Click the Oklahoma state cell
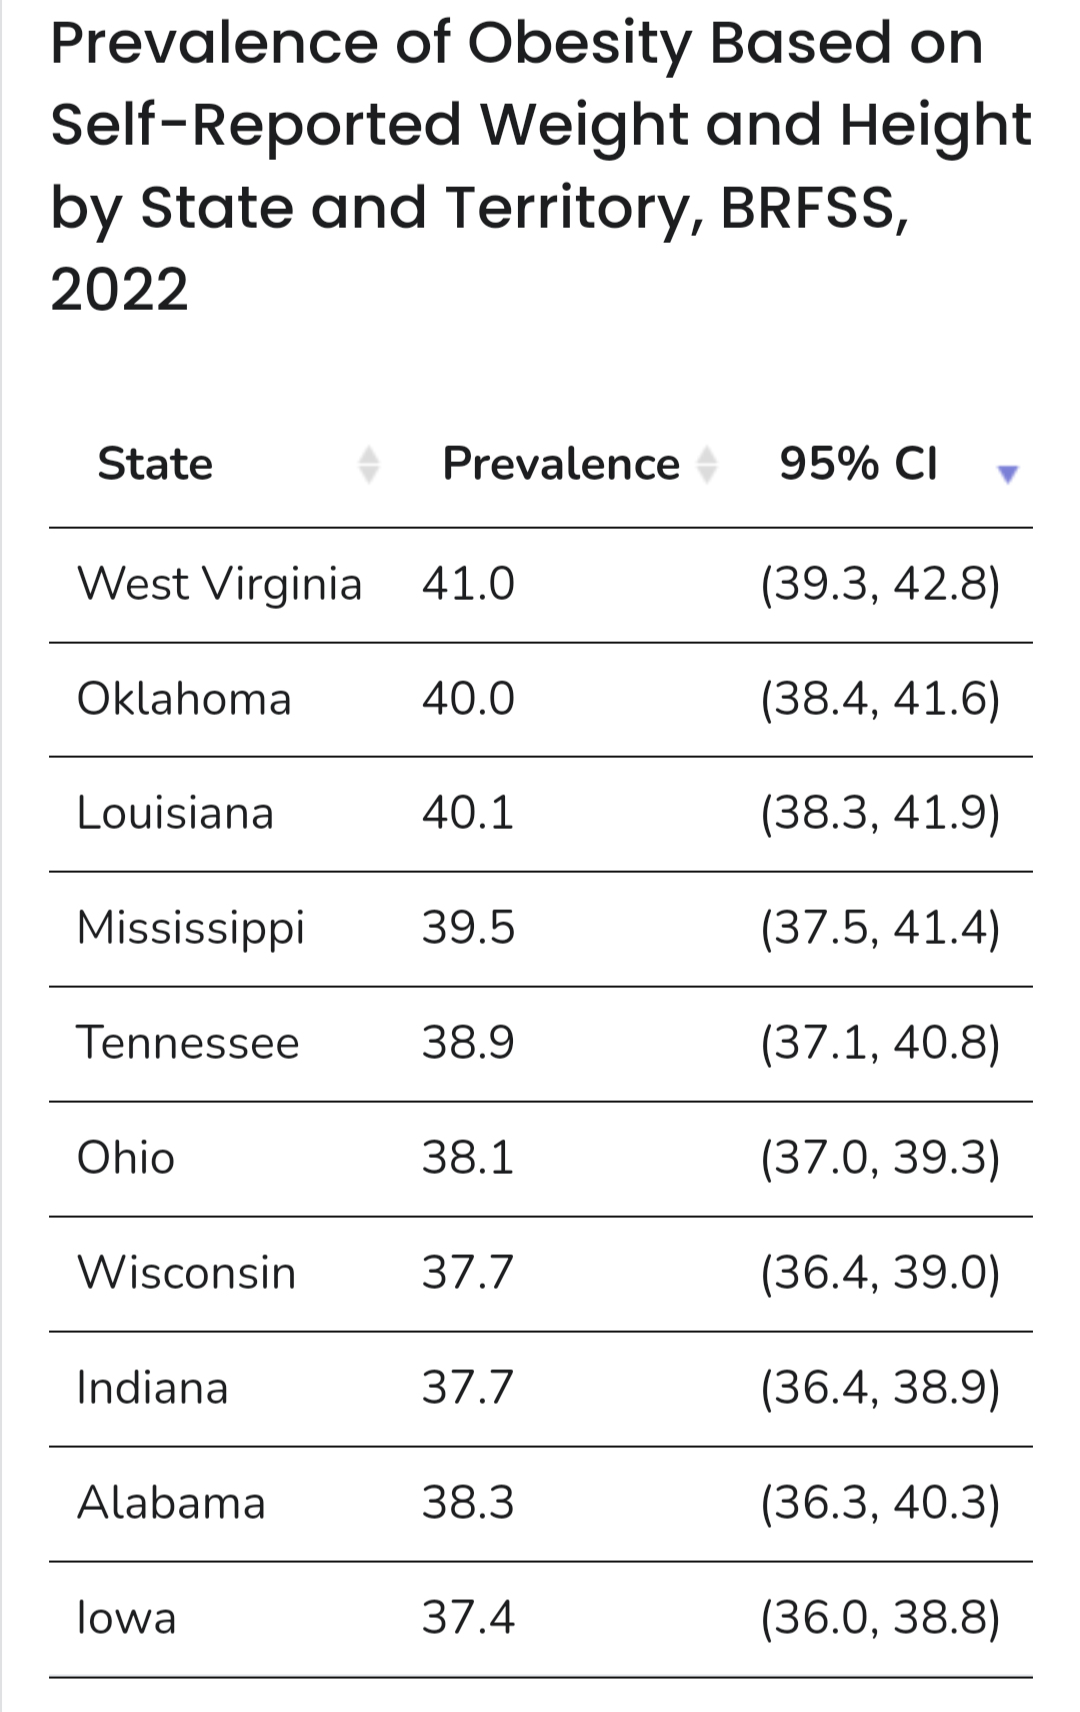The width and height of the screenshot is (1080, 1712). [x=184, y=699]
